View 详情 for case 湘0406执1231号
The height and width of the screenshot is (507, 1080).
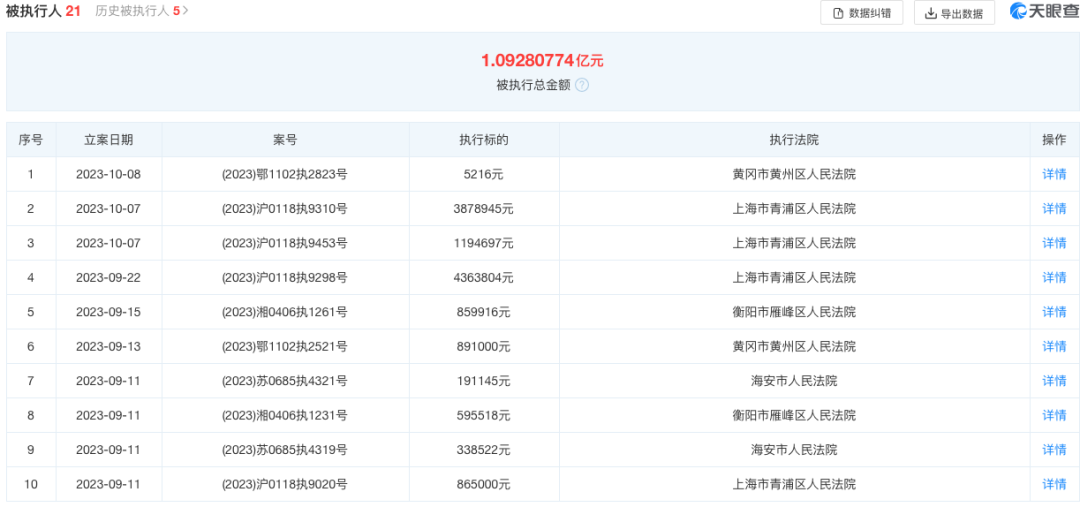1054,415
